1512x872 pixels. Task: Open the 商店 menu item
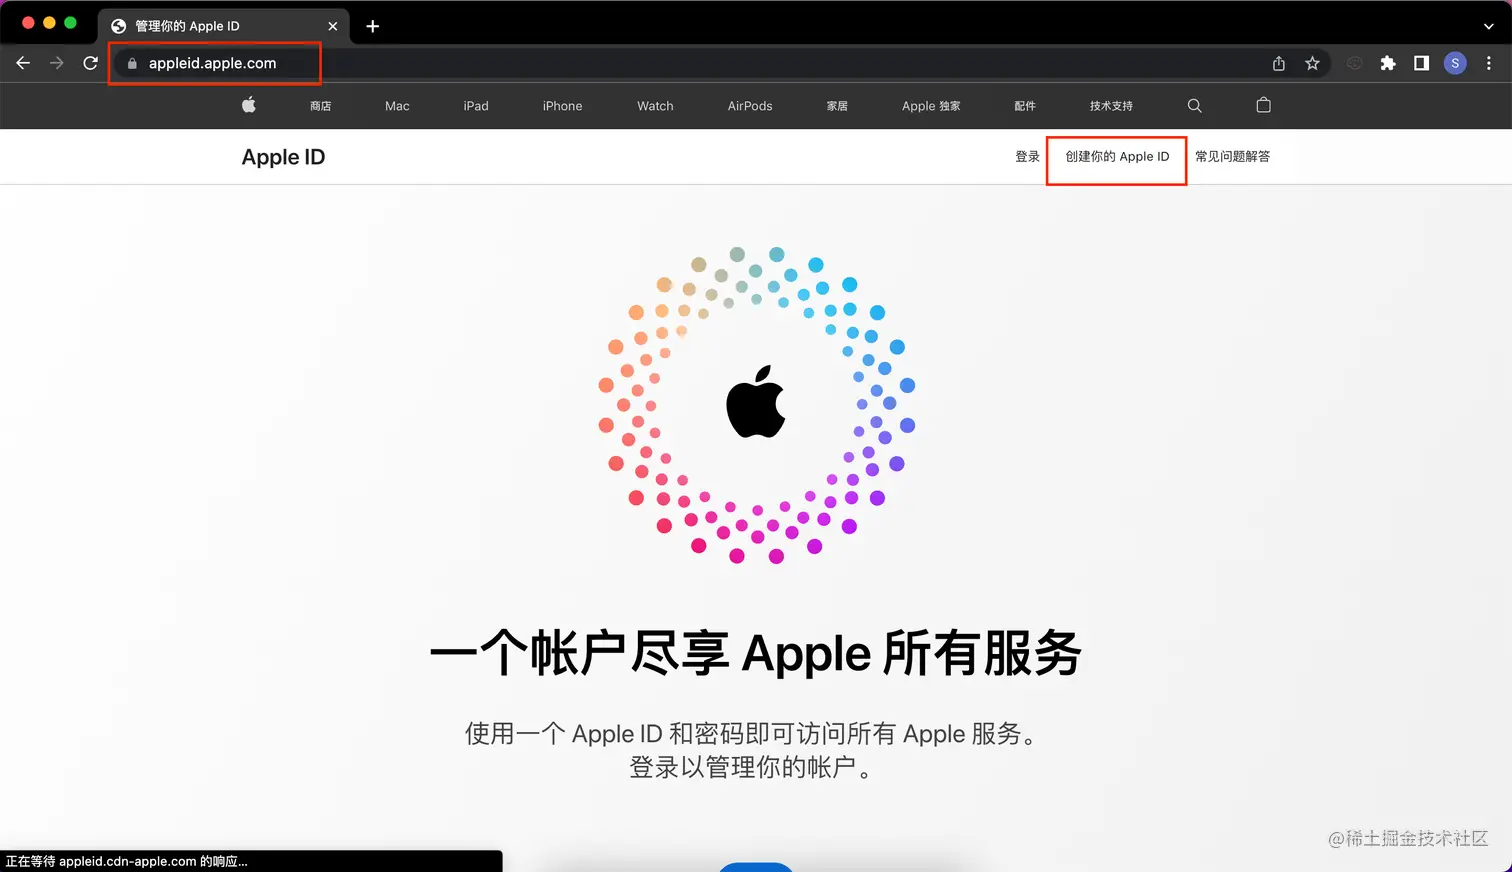(x=320, y=106)
